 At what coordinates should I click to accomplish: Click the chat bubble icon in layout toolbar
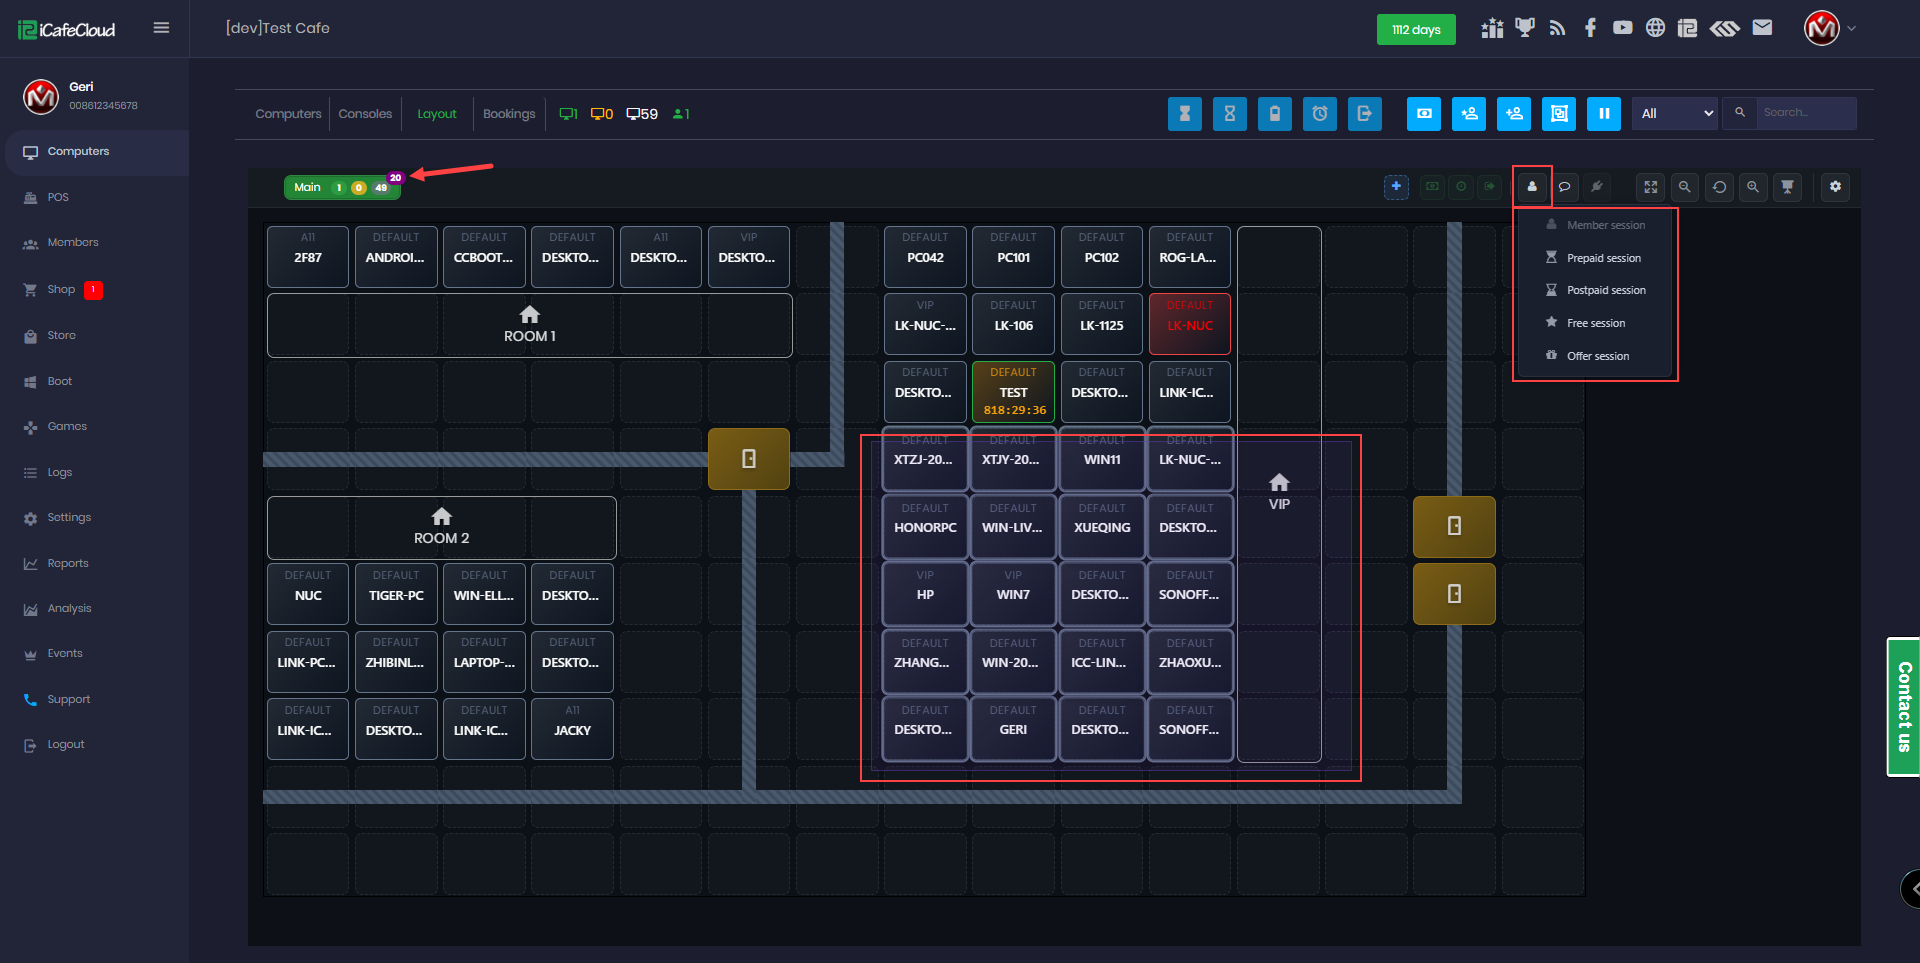tap(1565, 187)
